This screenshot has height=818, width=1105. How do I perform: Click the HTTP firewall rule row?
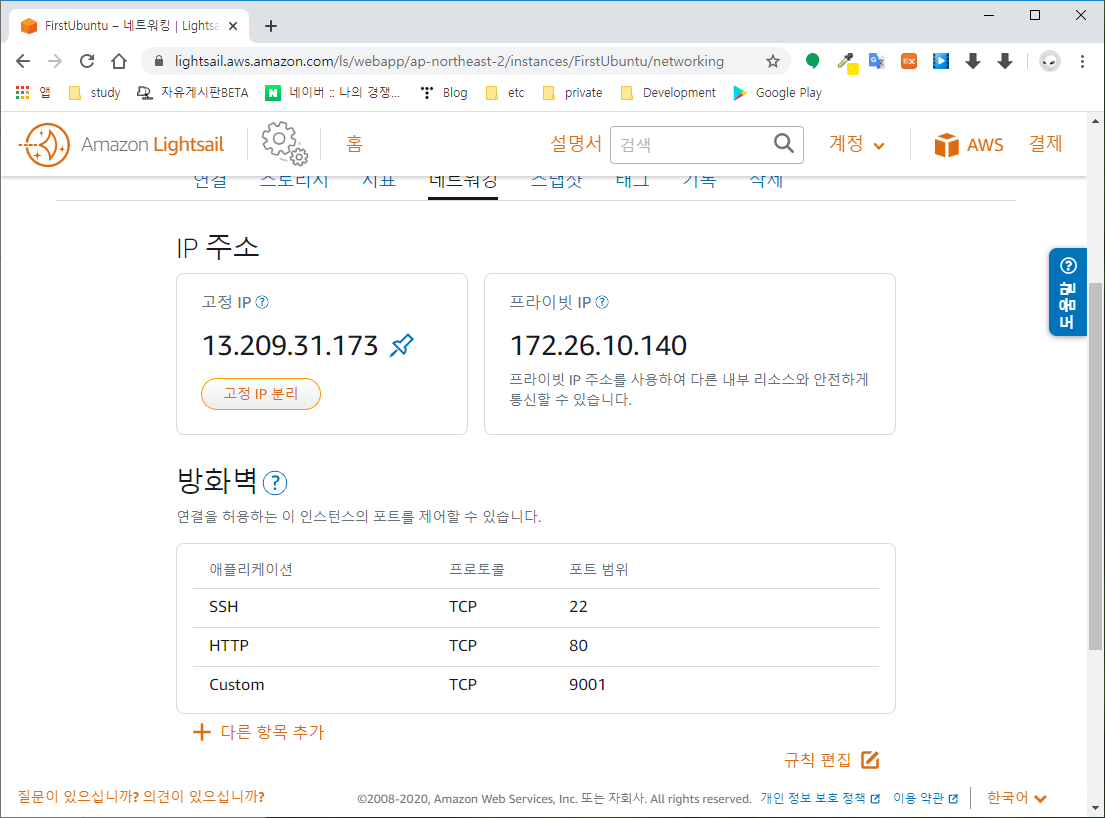pos(536,646)
